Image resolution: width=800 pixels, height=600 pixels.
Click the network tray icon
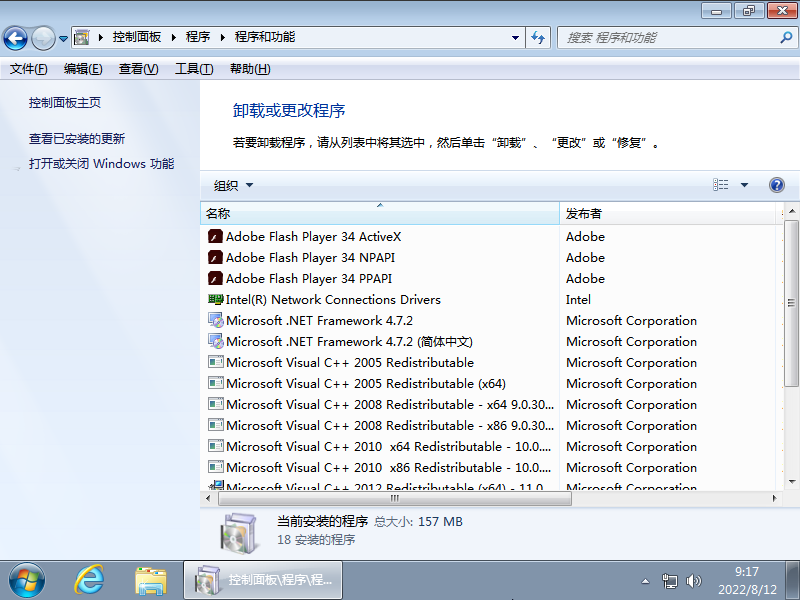coord(669,581)
